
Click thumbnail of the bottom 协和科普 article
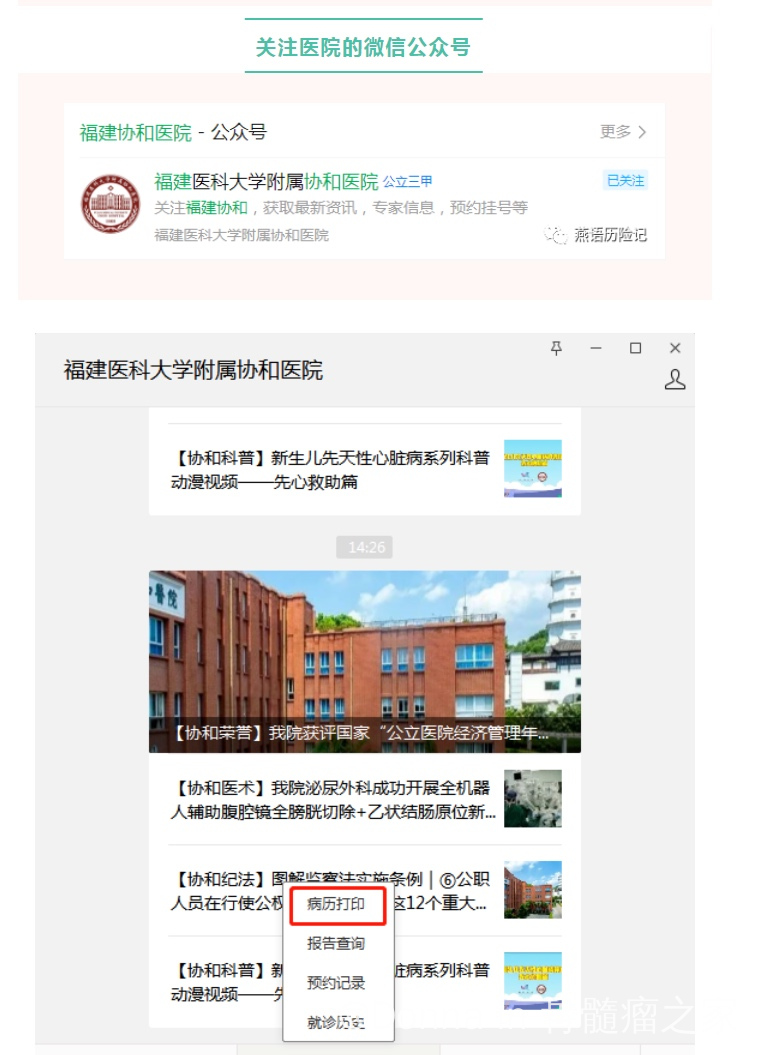[x=533, y=980]
